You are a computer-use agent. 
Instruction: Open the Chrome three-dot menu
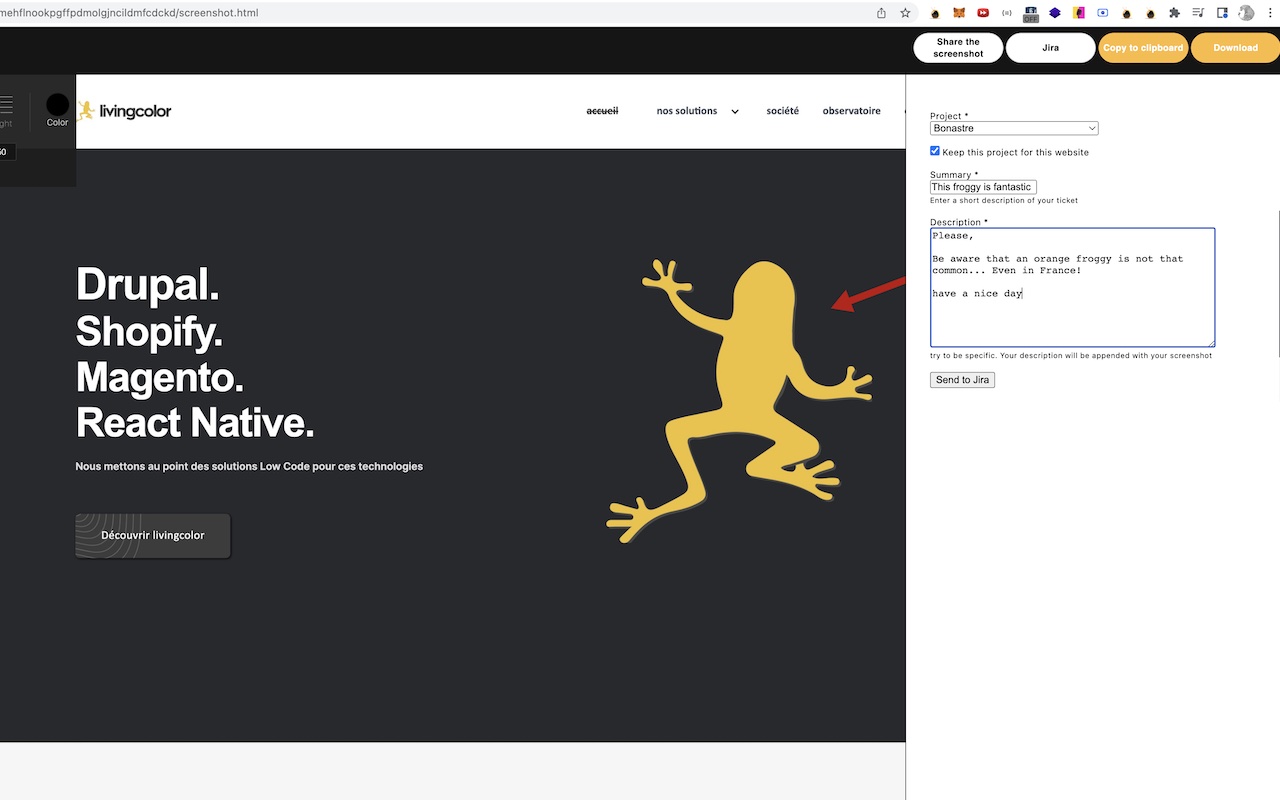click(1270, 13)
